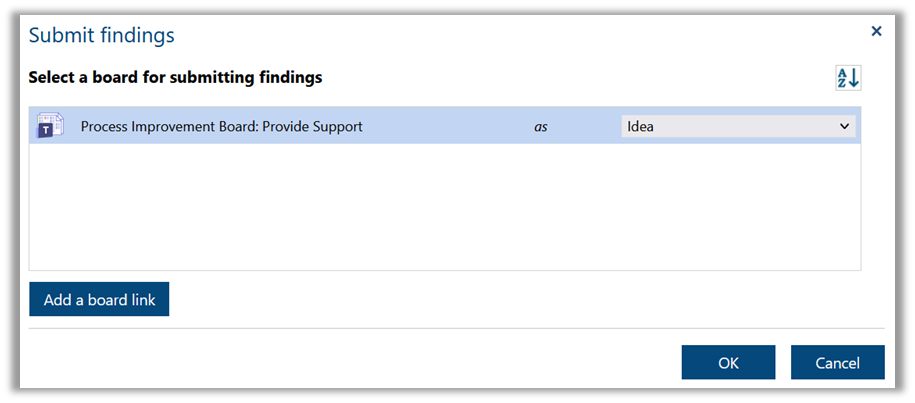This screenshot has width=915, height=403.
Task: Click the blank footer area left of OK
Action: pyautogui.click(x=350, y=362)
